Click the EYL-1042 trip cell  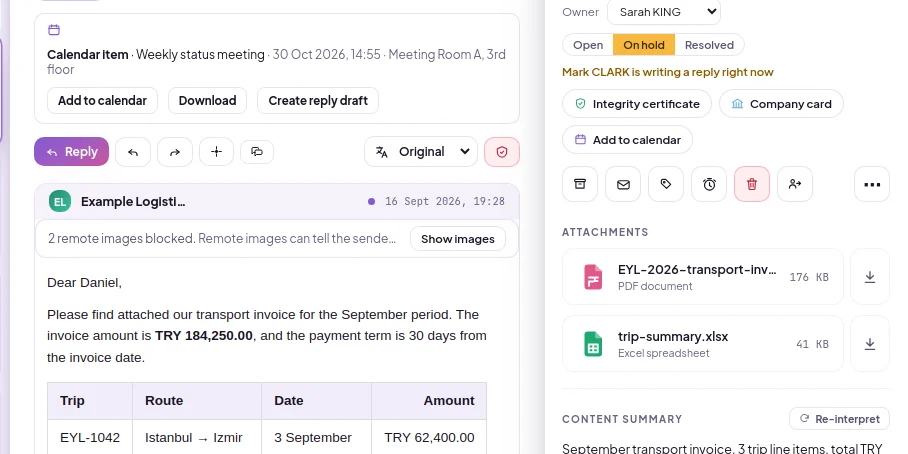click(90, 437)
